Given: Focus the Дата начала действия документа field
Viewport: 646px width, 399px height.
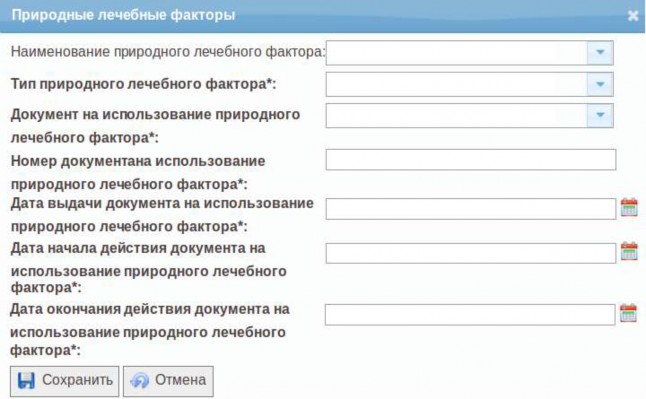Looking at the screenshot, I should pos(471,253).
